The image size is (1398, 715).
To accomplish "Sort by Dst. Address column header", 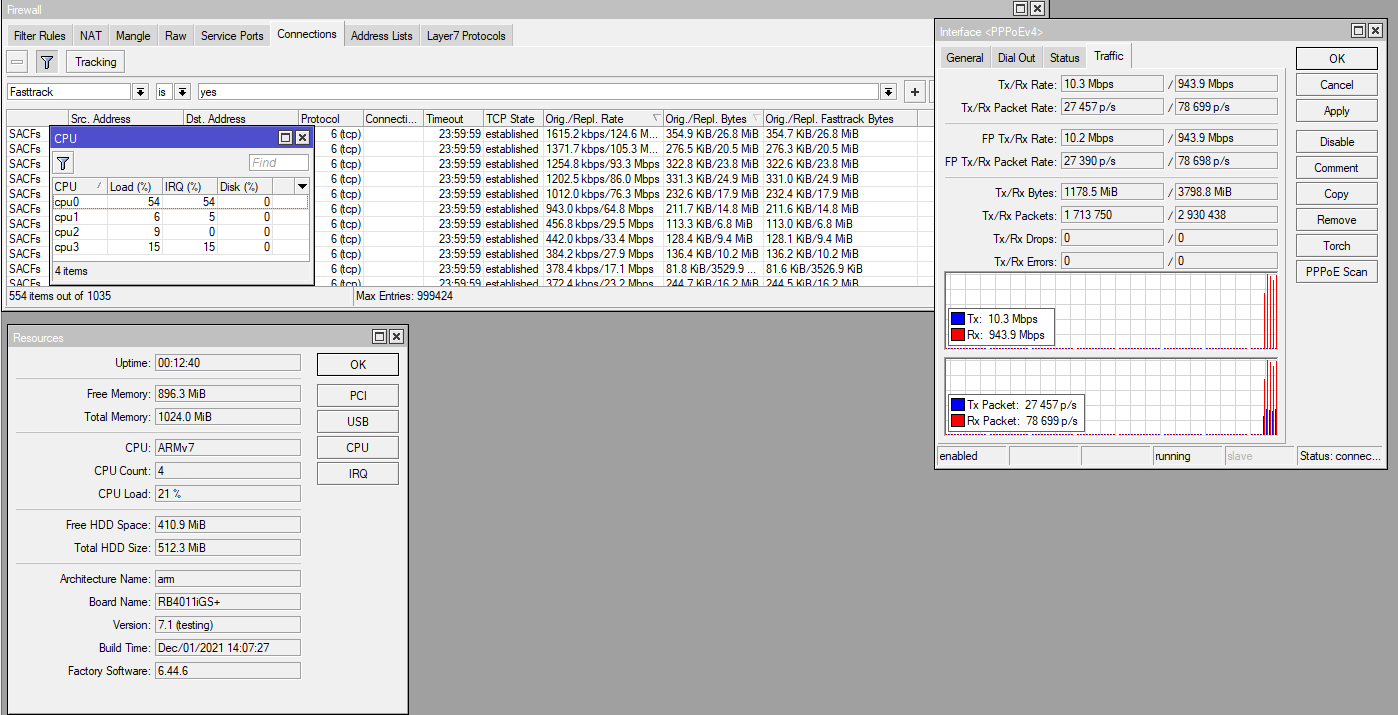I will click(x=241, y=119).
